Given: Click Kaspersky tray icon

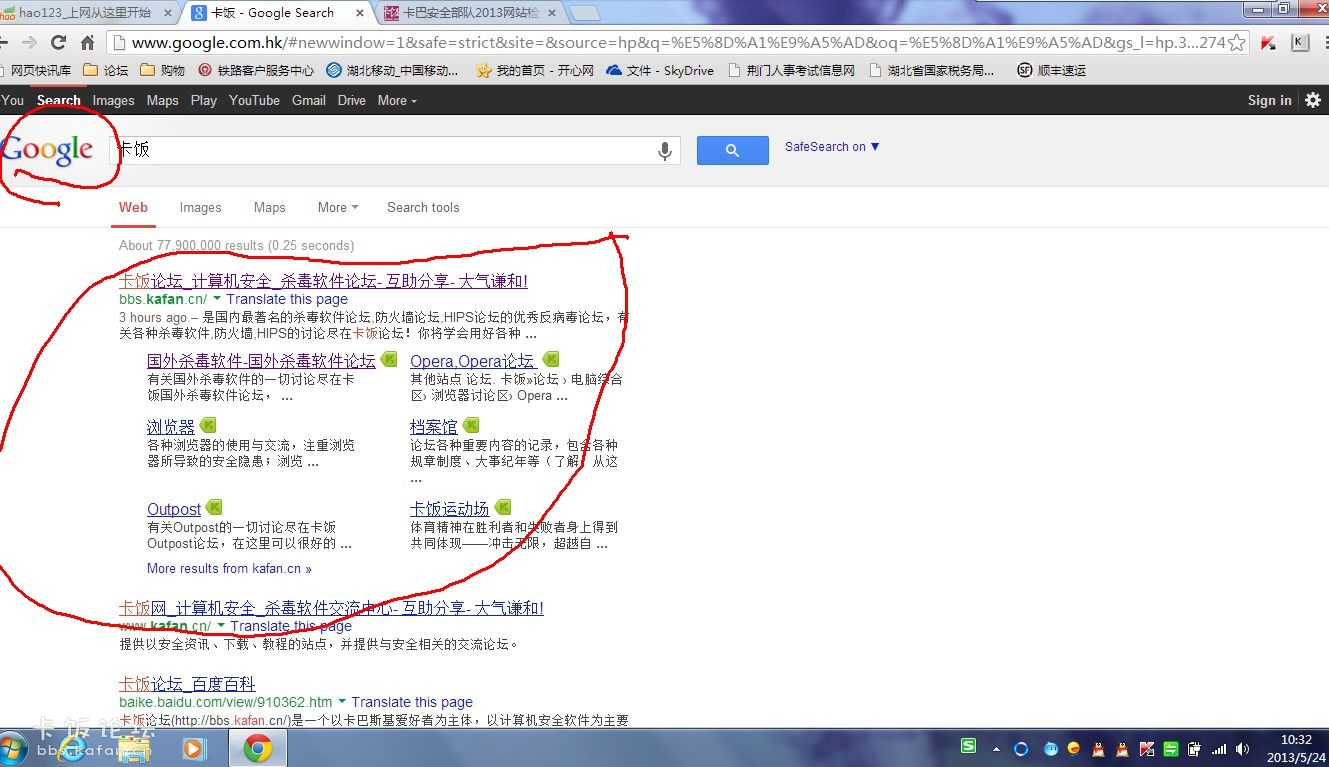Looking at the screenshot, I should (1148, 748).
